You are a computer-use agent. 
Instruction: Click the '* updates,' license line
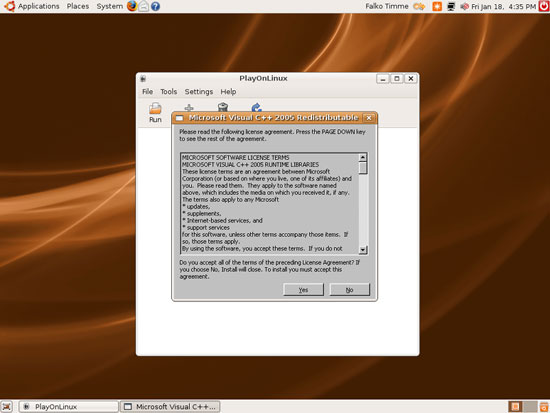(x=196, y=207)
